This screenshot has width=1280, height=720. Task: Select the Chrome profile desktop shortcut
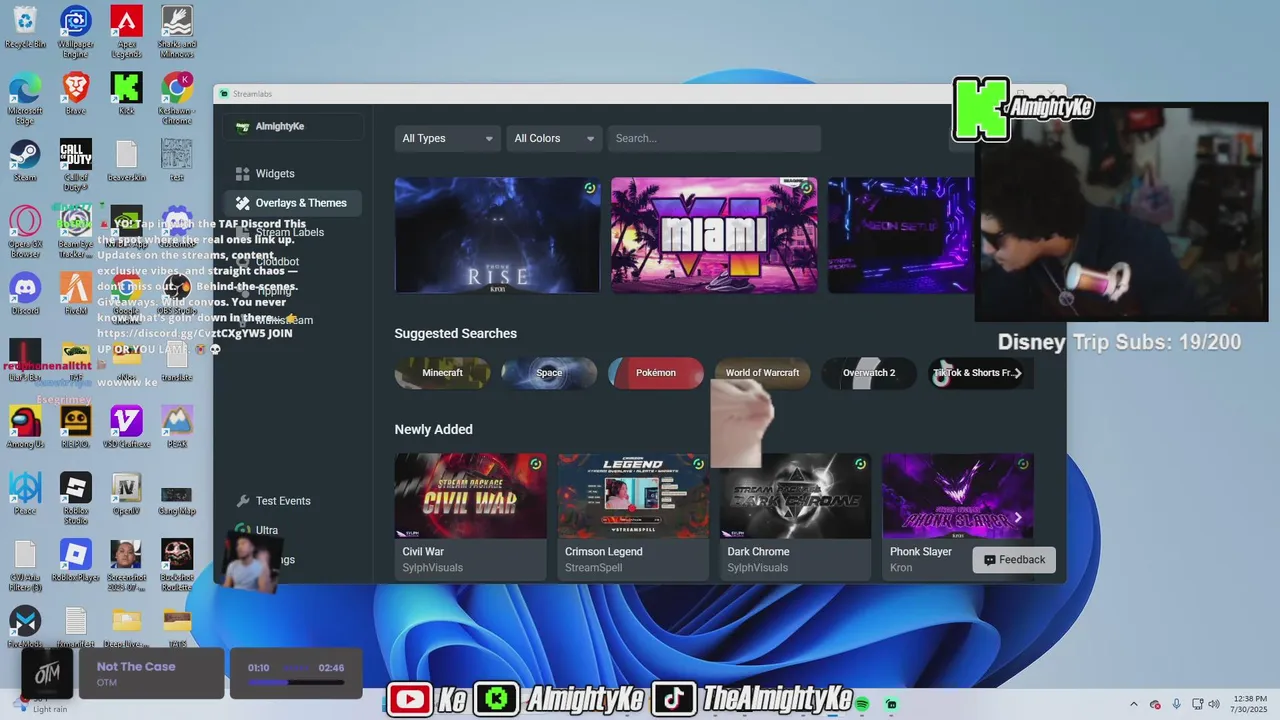[x=177, y=99]
